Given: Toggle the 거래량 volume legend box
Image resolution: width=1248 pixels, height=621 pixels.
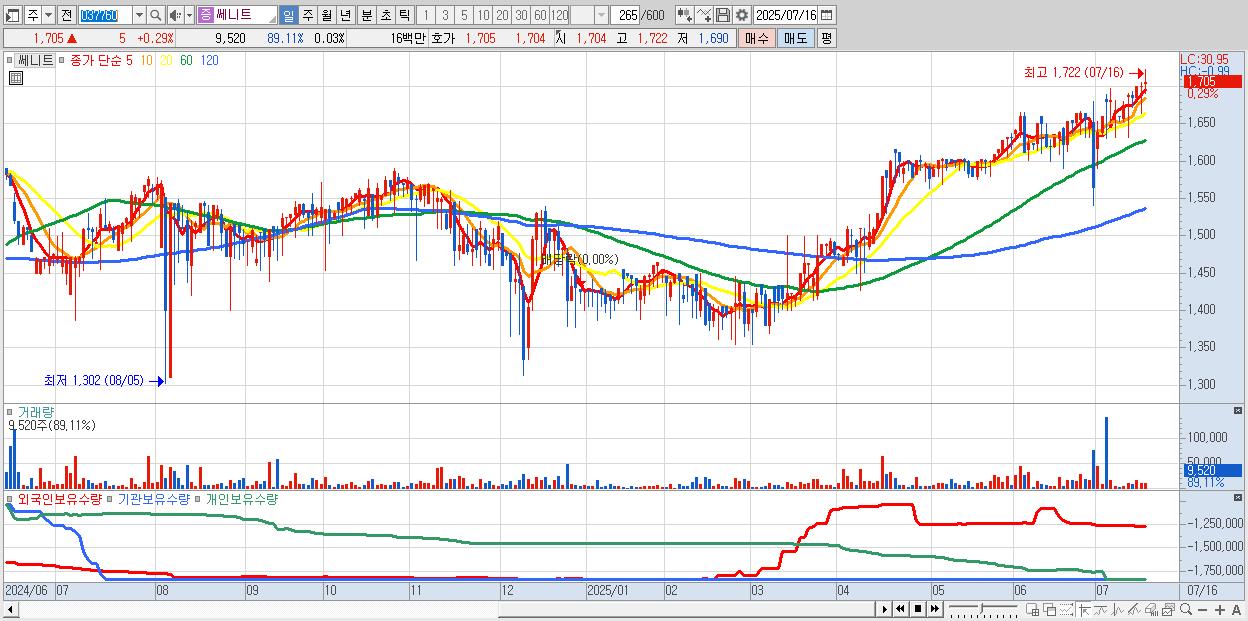Looking at the screenshot, I should pyautogui.click(x=10, y=411).
